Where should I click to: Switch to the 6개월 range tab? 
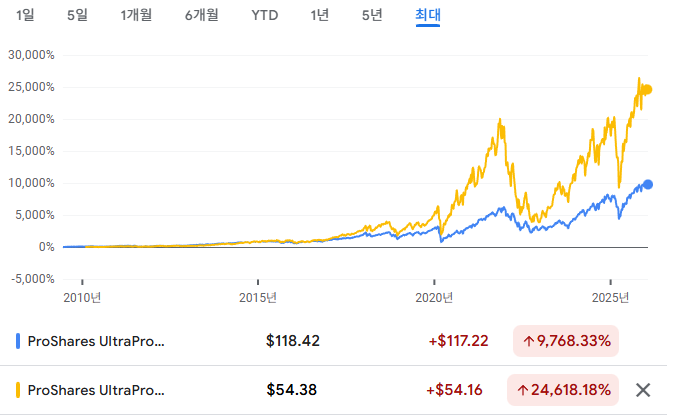pos(202,15)
